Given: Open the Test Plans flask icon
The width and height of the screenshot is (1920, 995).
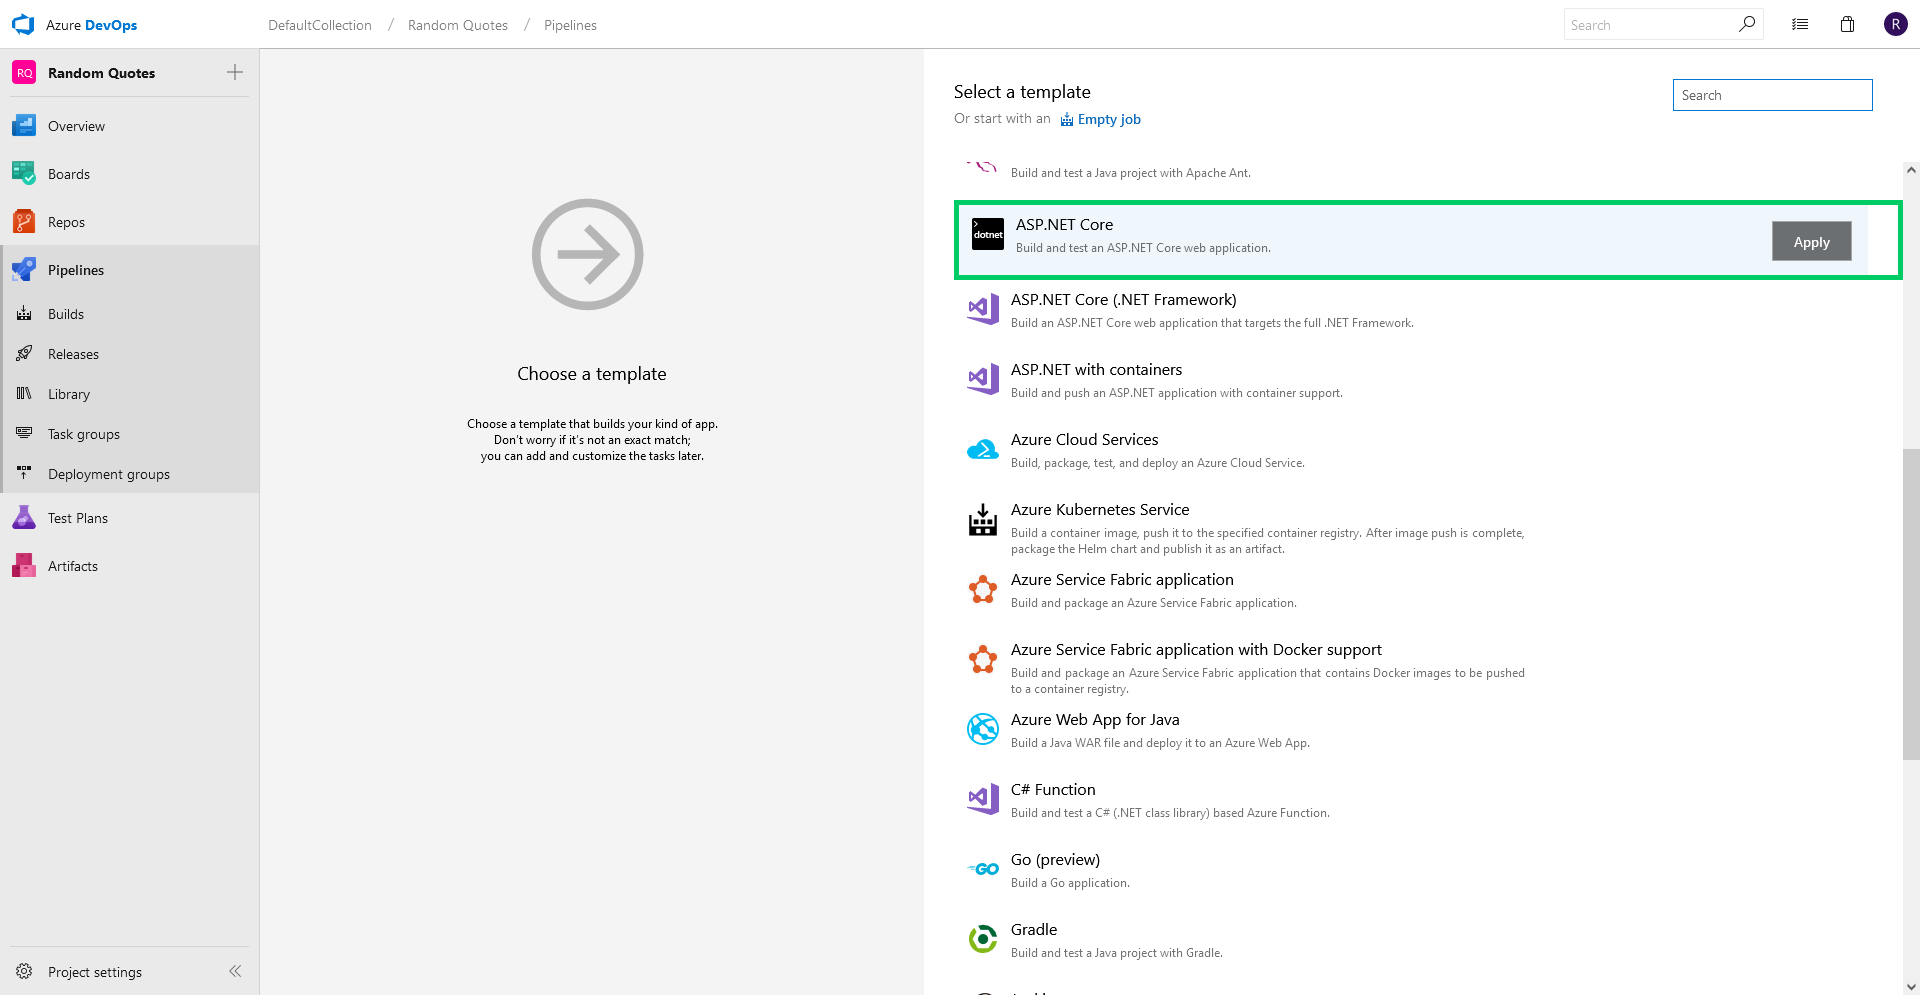Looking at the screenshot, I should point(24,518).
